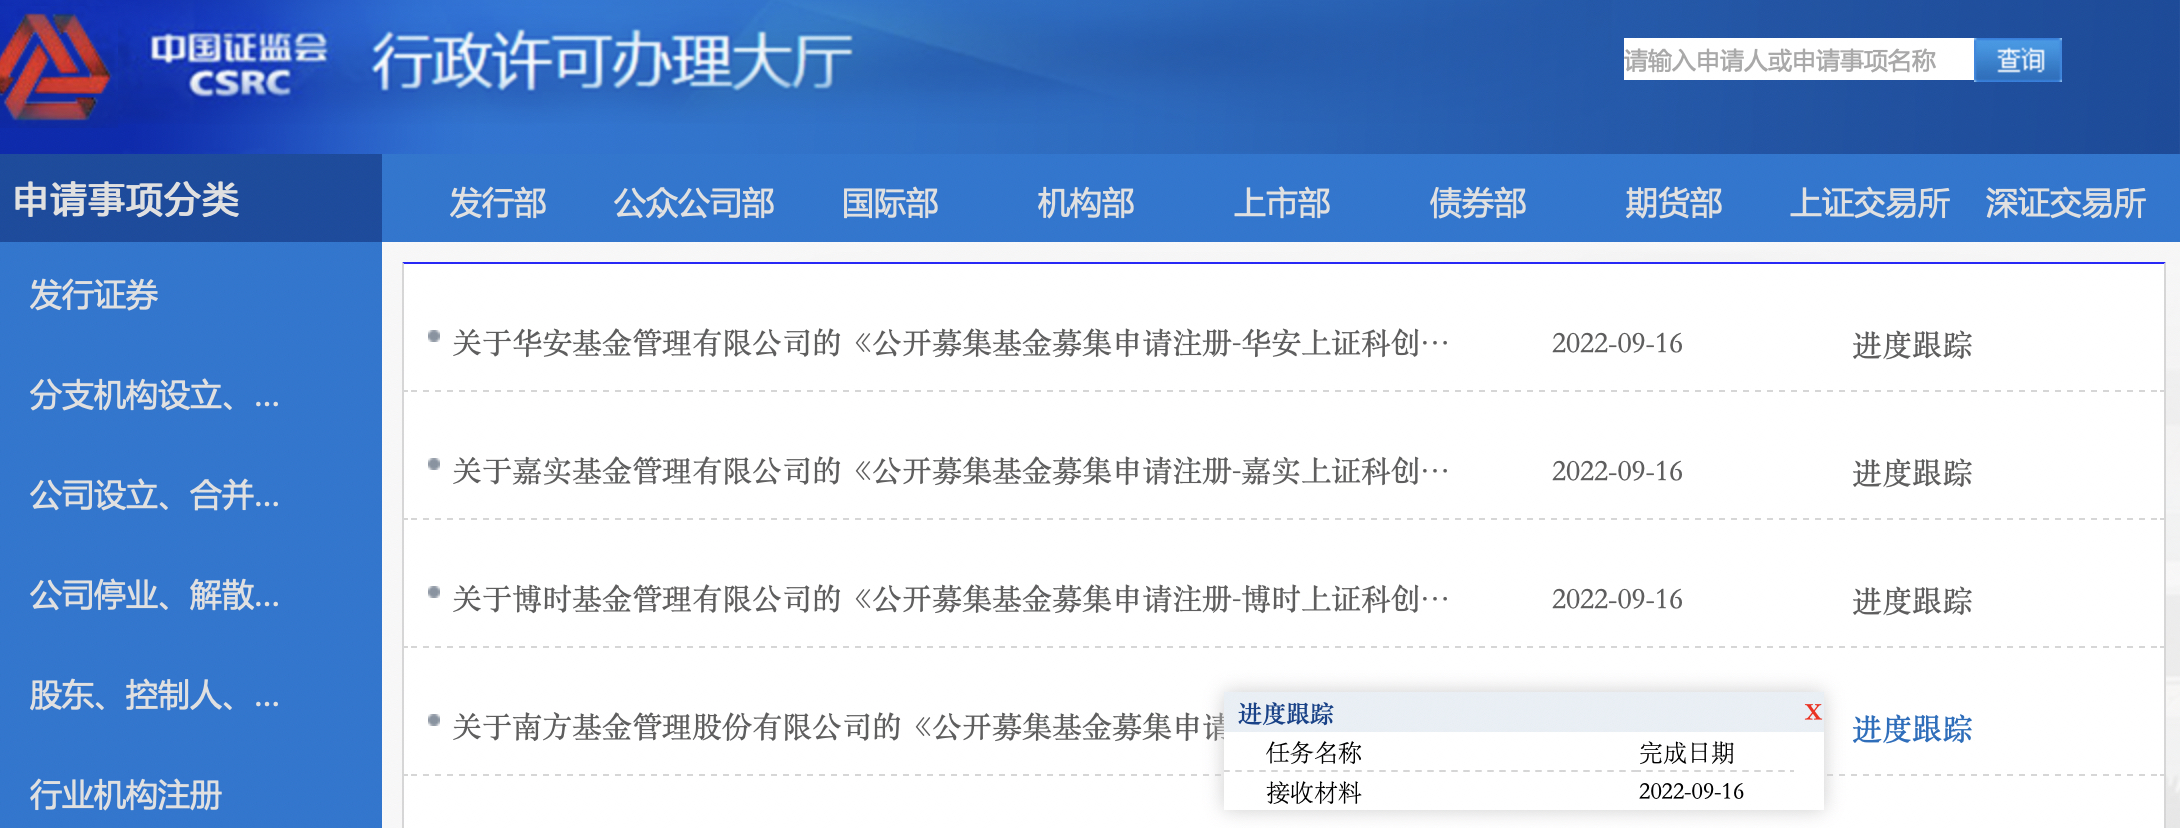This screenshot has width=2180, height=828.
Task: Select the 深证交易所 tab
Action: pyautogui.click(x=2065, y=203)
